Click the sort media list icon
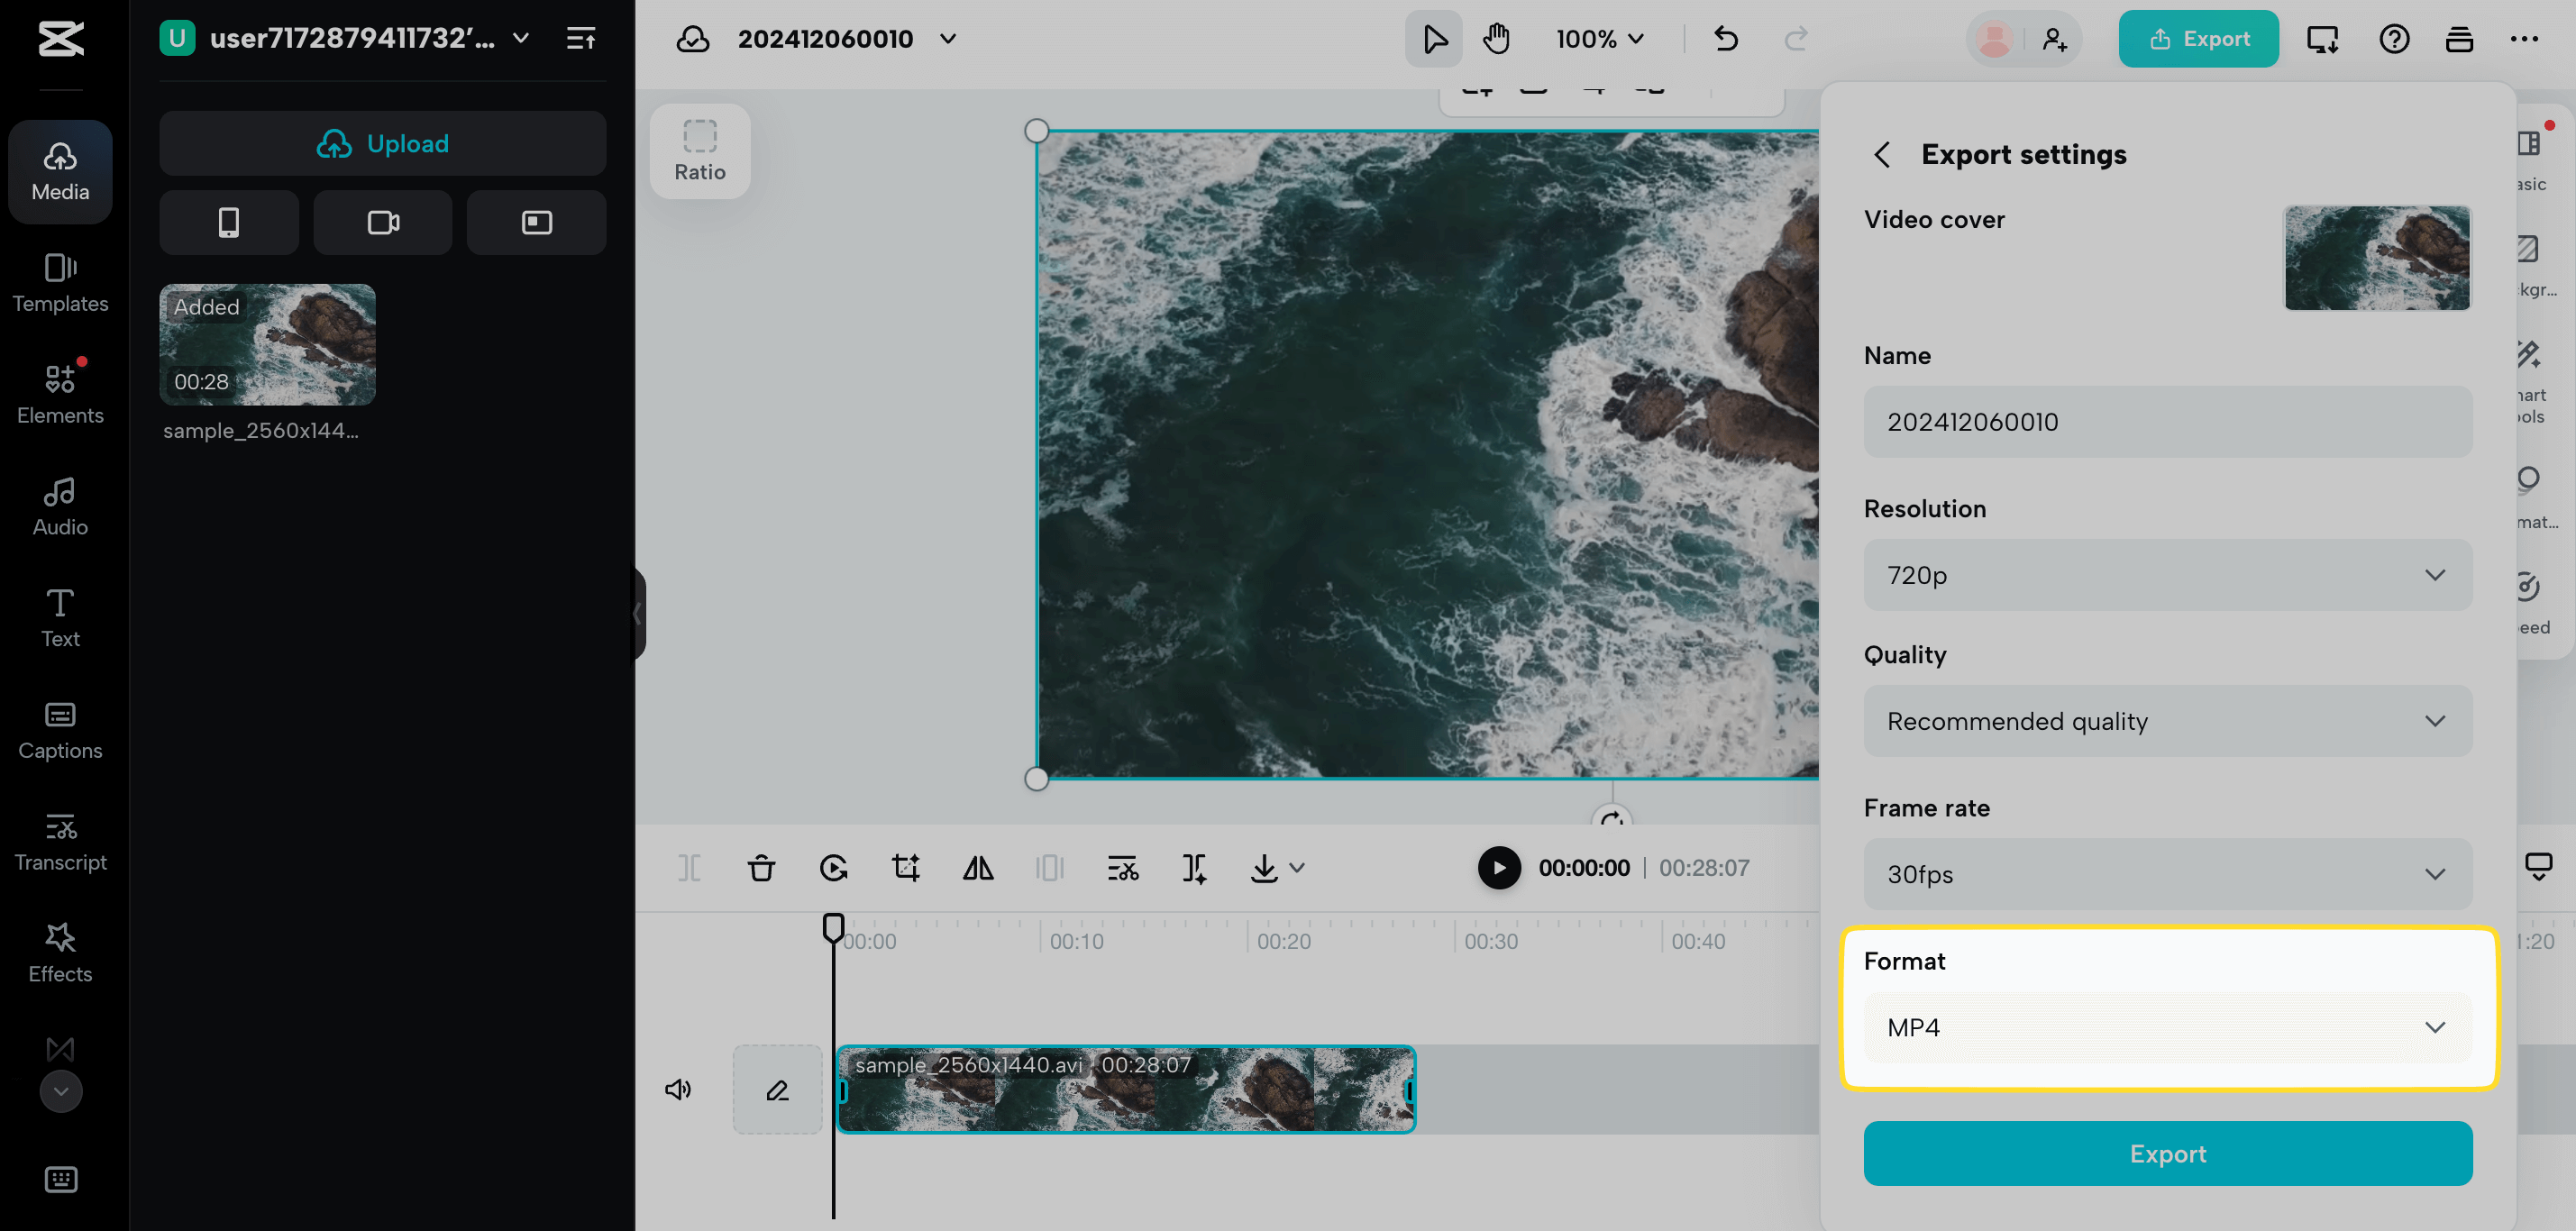The image size is (2576, 1231). click(x=581, y=39)
